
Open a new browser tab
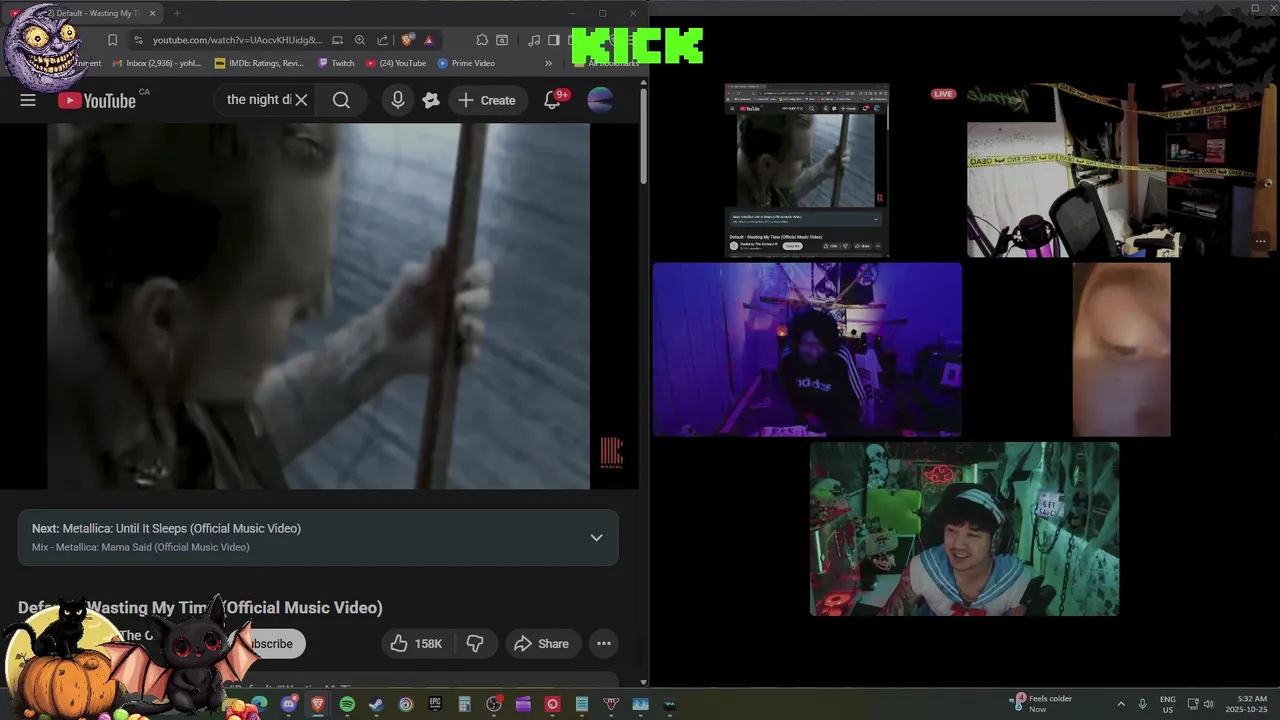(x=177, y=13)
